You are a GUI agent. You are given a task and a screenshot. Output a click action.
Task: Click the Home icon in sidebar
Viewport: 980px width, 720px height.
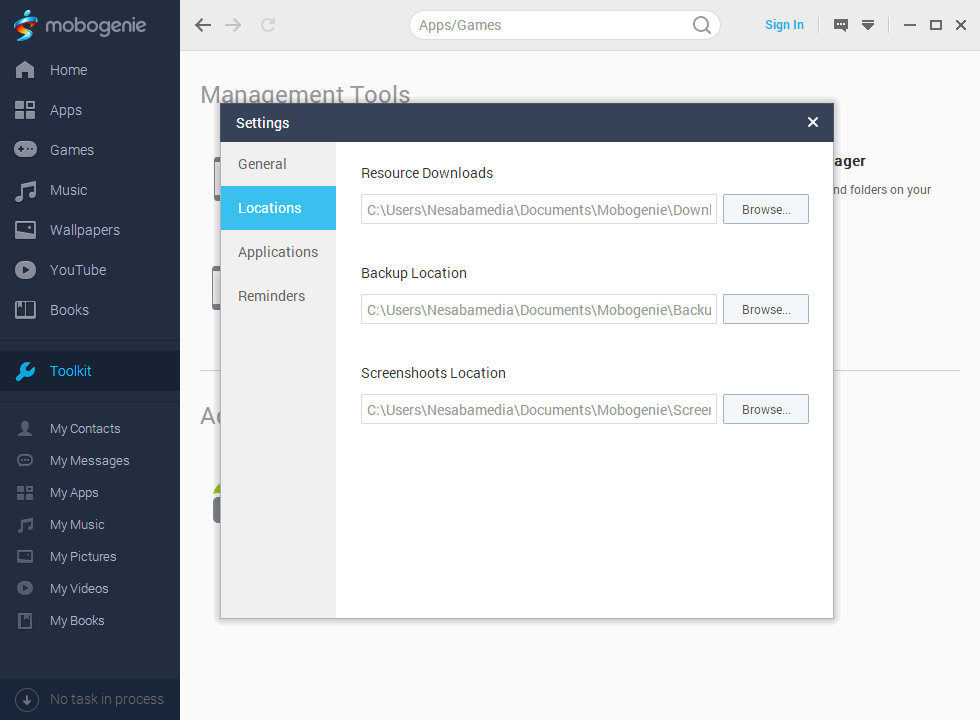click(x=25, y=70)
